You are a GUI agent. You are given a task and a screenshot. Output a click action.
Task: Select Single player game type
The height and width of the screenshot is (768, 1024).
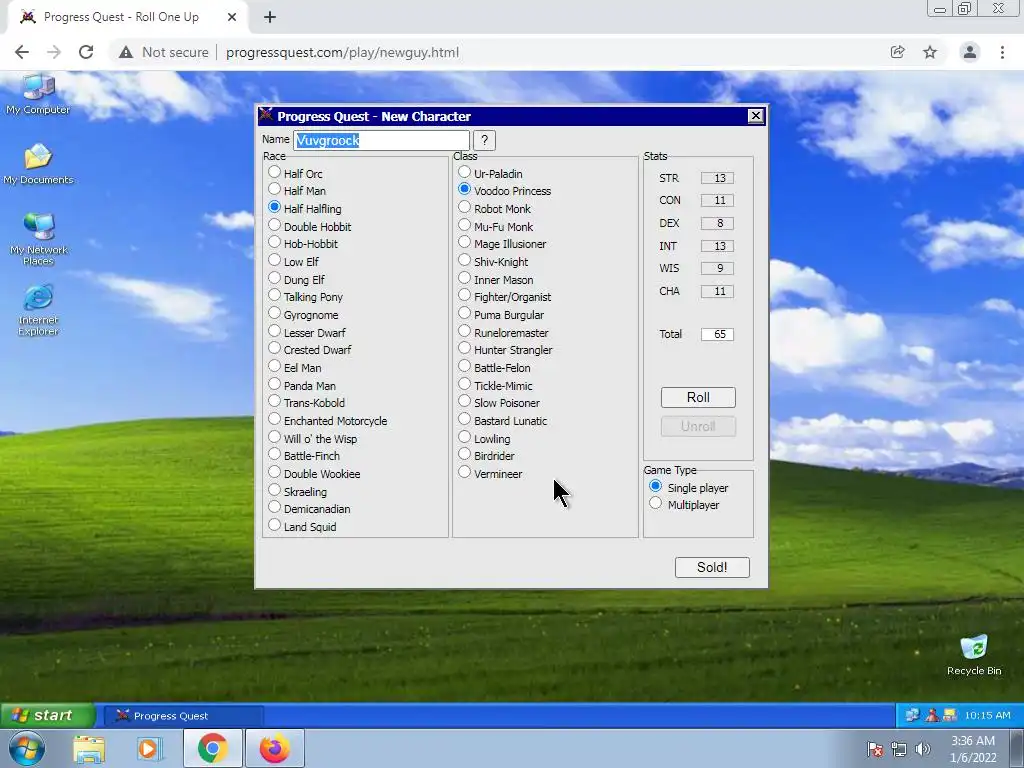point(656,487)
